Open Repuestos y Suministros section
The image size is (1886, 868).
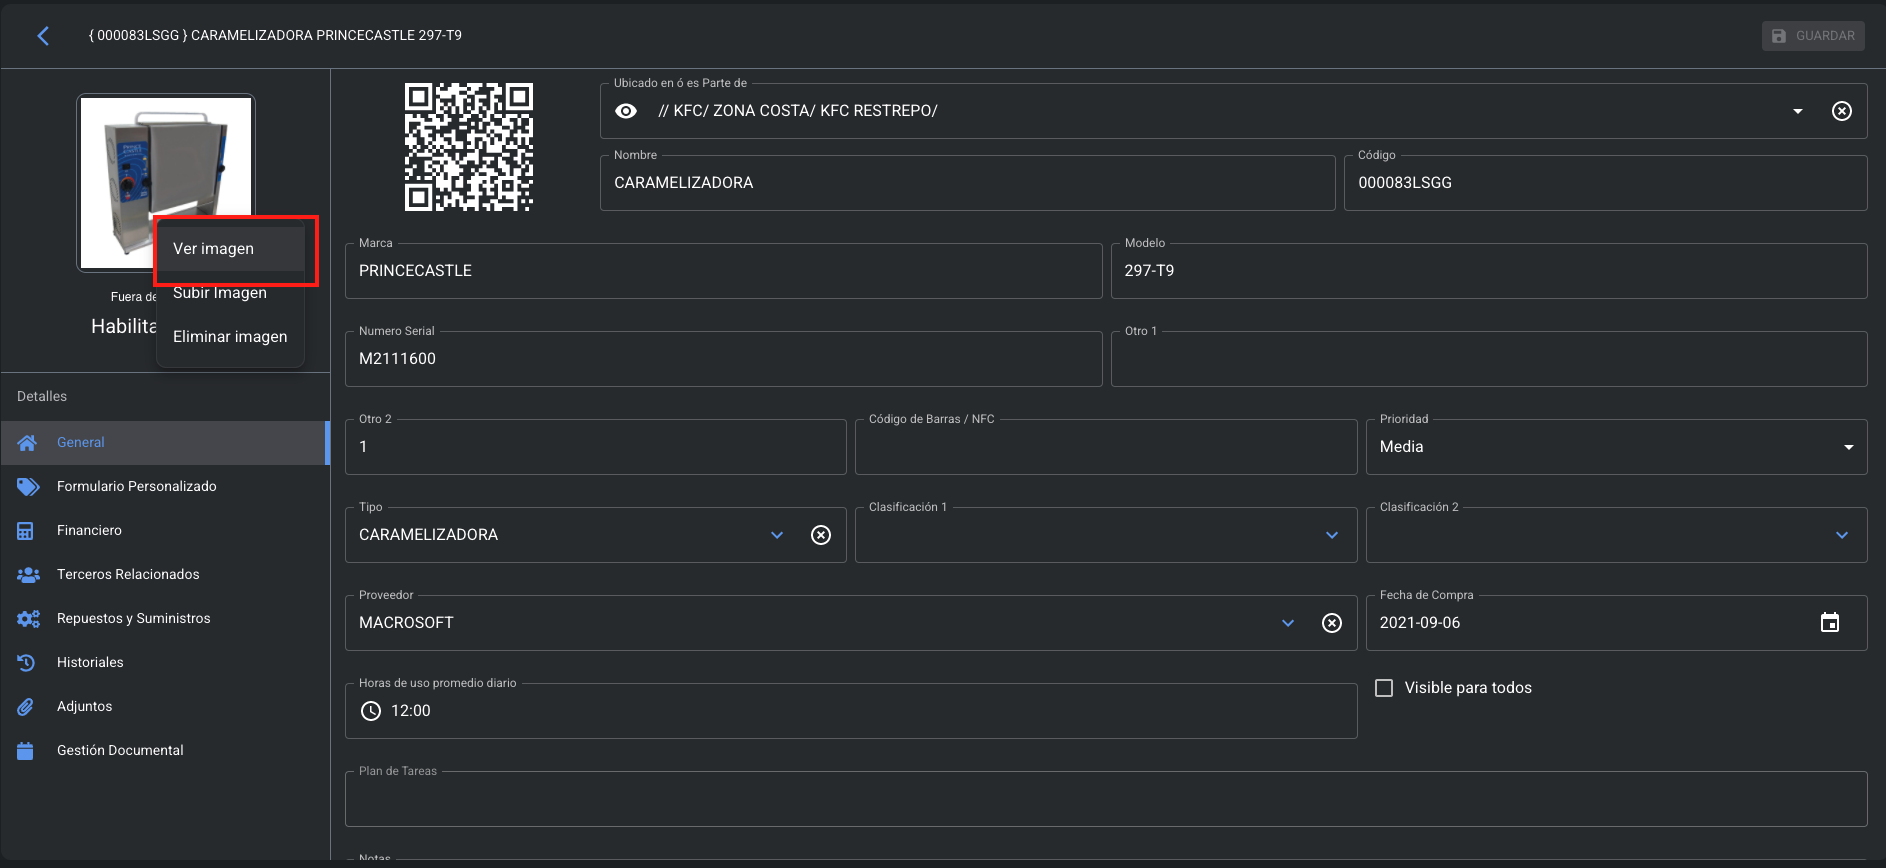tap(133, 618)
